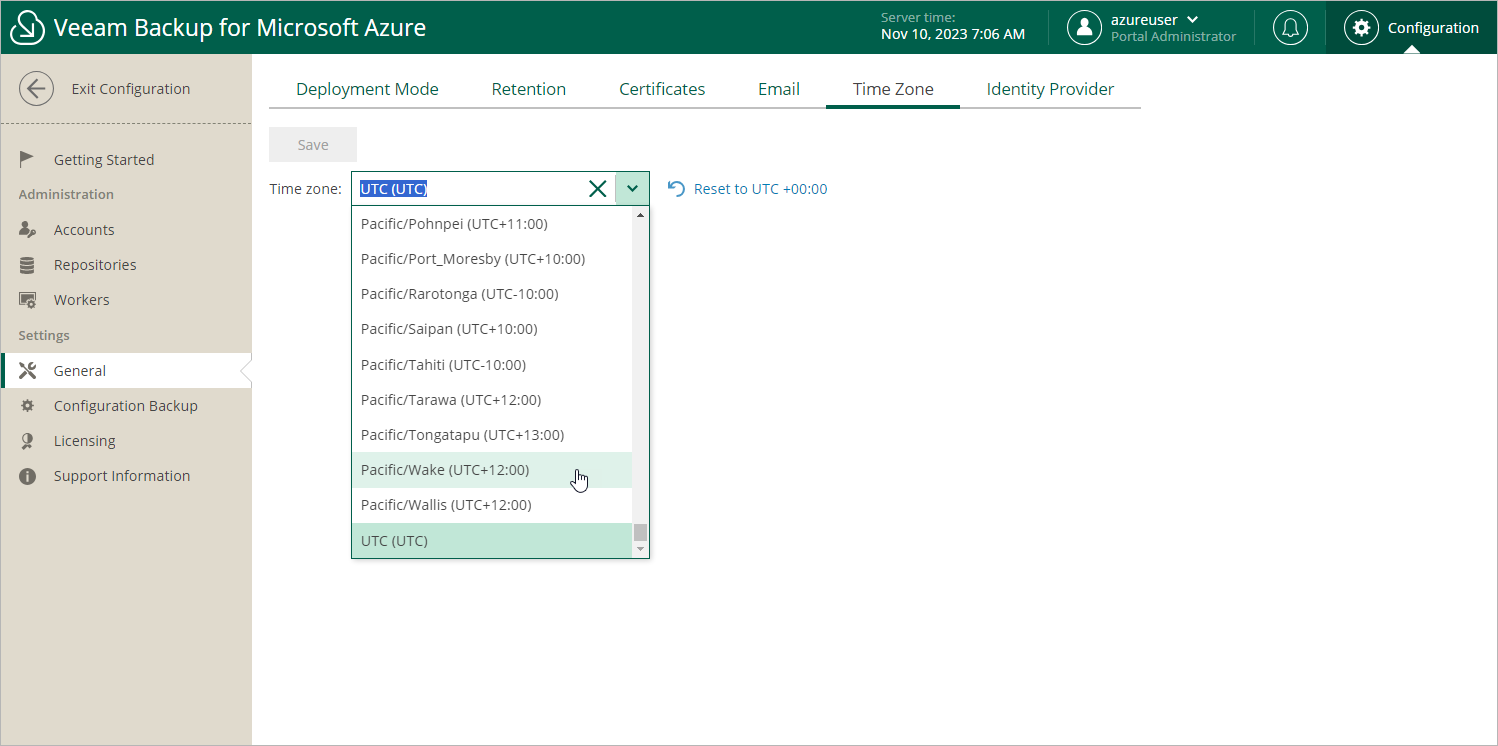Click the azureuser avatar icon
1498x746 pixels.
(1084, 28)
